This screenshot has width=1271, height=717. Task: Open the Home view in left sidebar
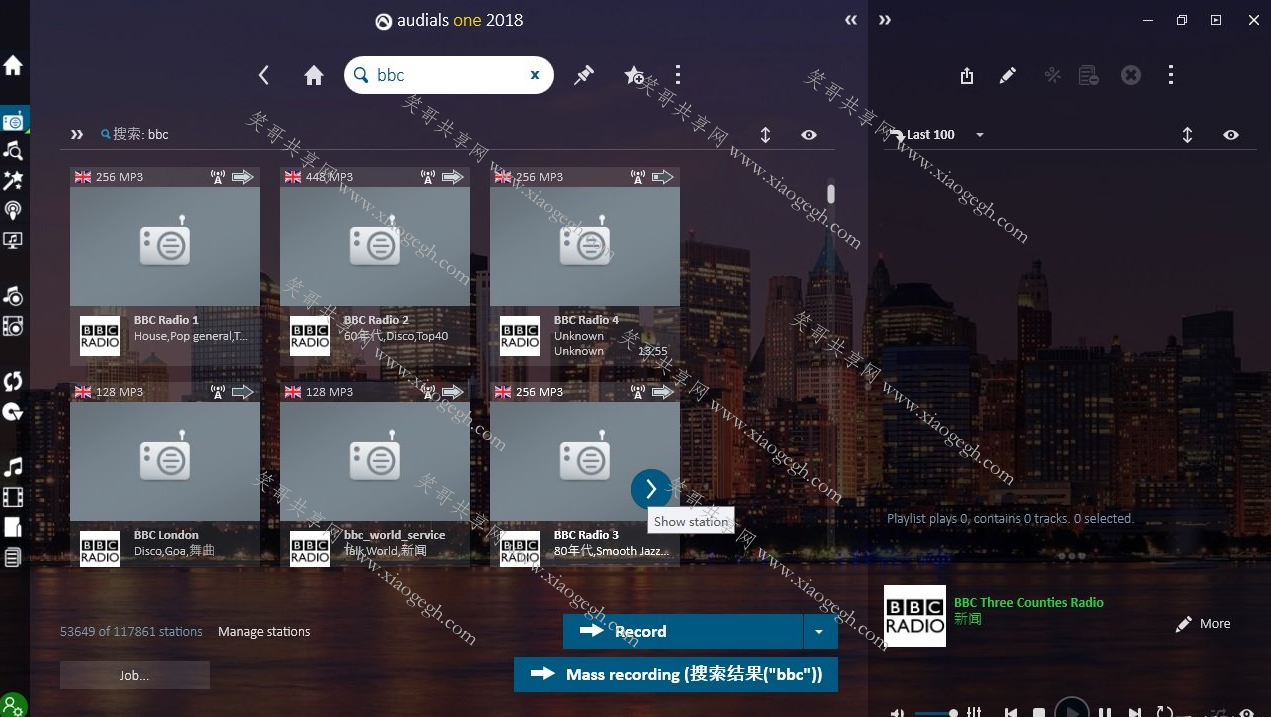[13, 66]
